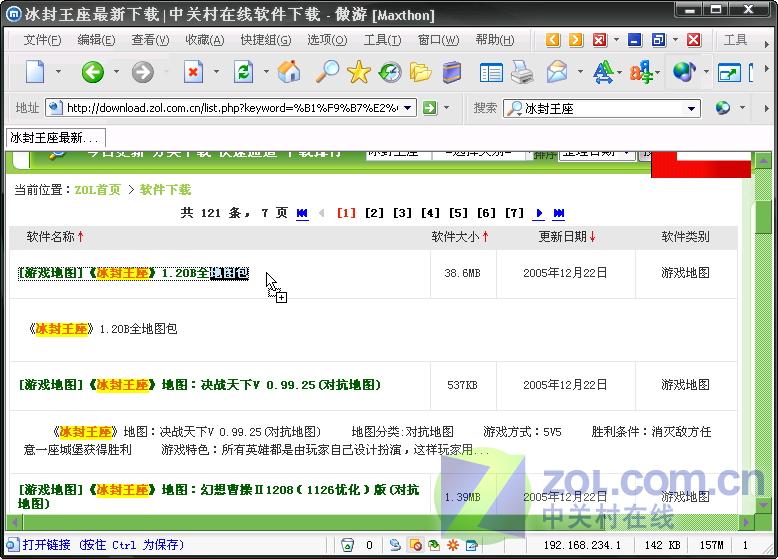The width and height of the screenshot is (778, 559).
Task: Click the blue book icon in toolbar
Action: coord(452,72)
